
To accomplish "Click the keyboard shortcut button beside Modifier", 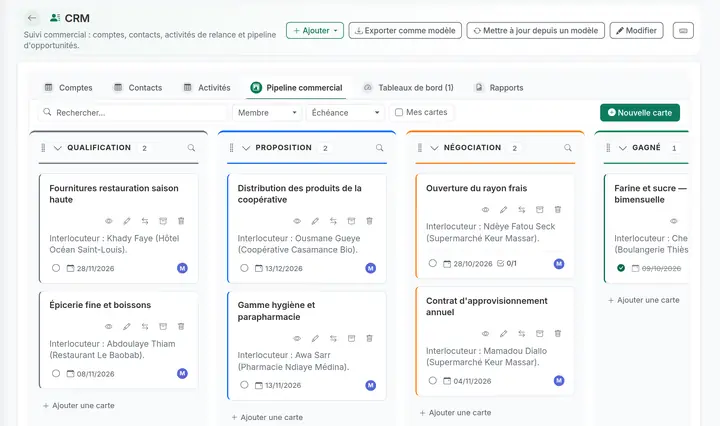I will pos(683,30).
